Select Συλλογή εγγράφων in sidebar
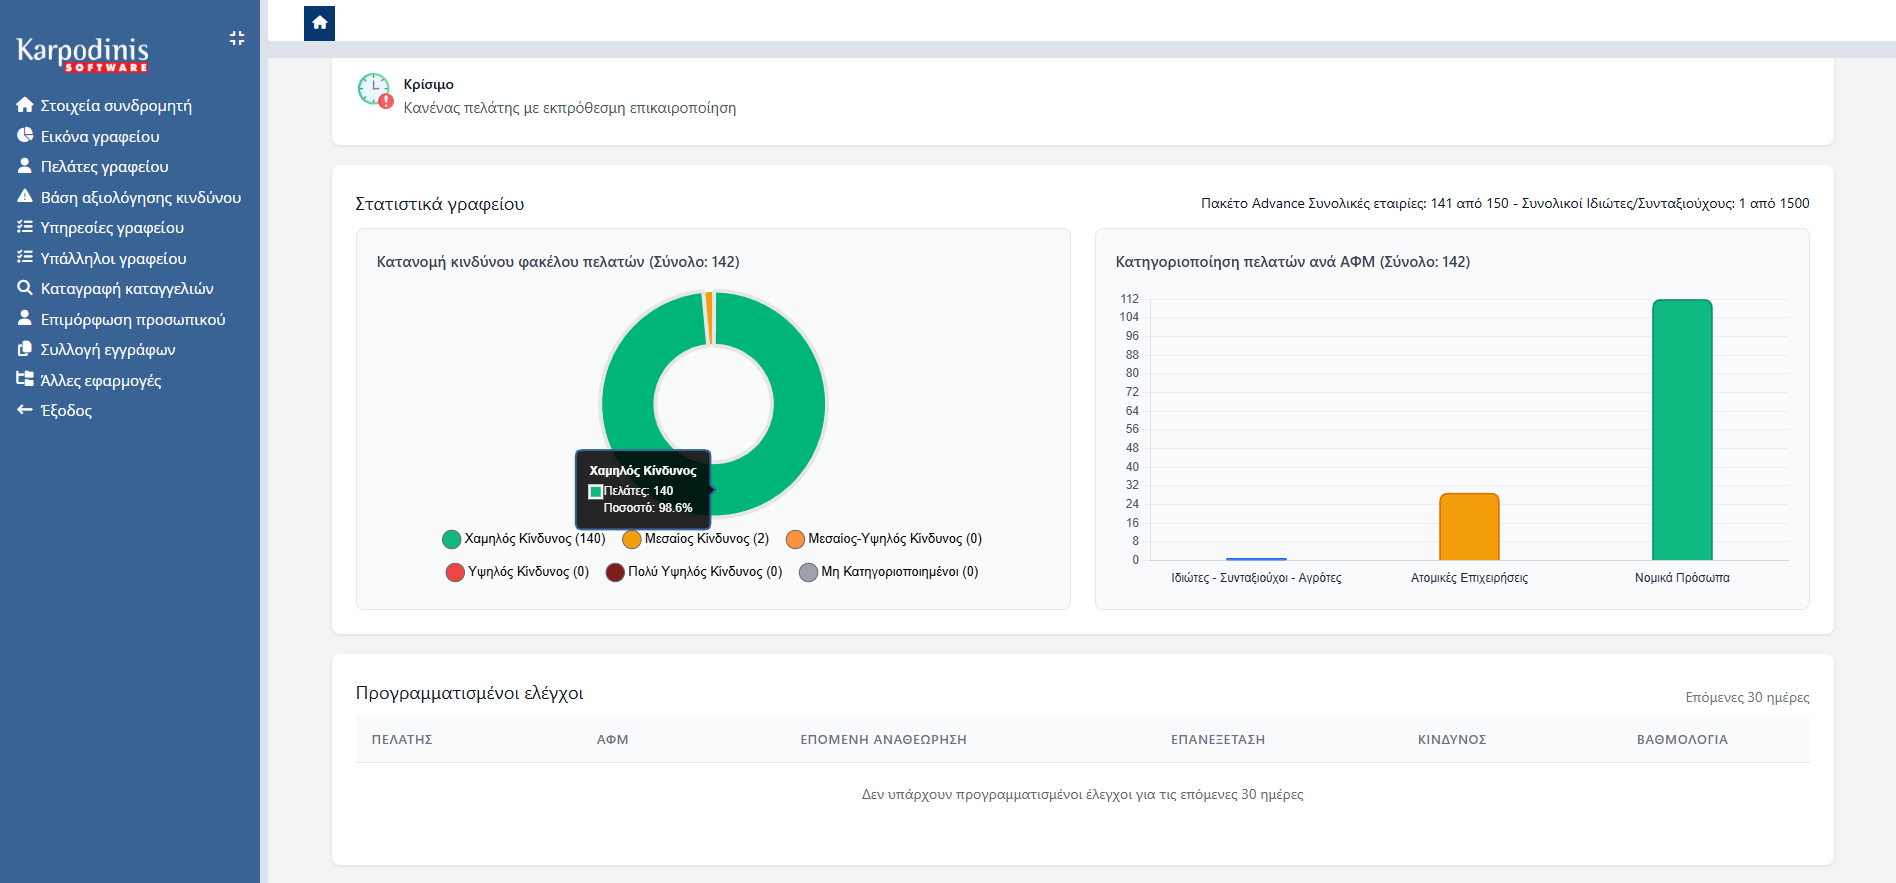Viewport: 1896px width, 883px height. 108,350
